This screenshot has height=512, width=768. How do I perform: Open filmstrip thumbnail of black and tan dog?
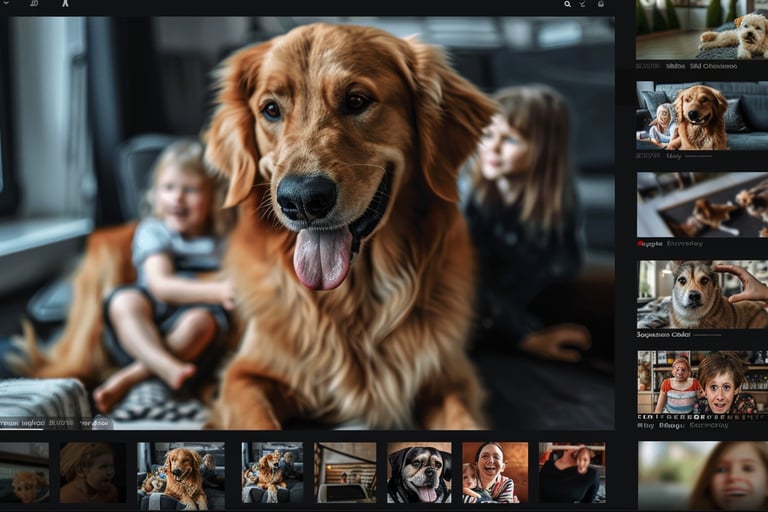click(419, 472)
